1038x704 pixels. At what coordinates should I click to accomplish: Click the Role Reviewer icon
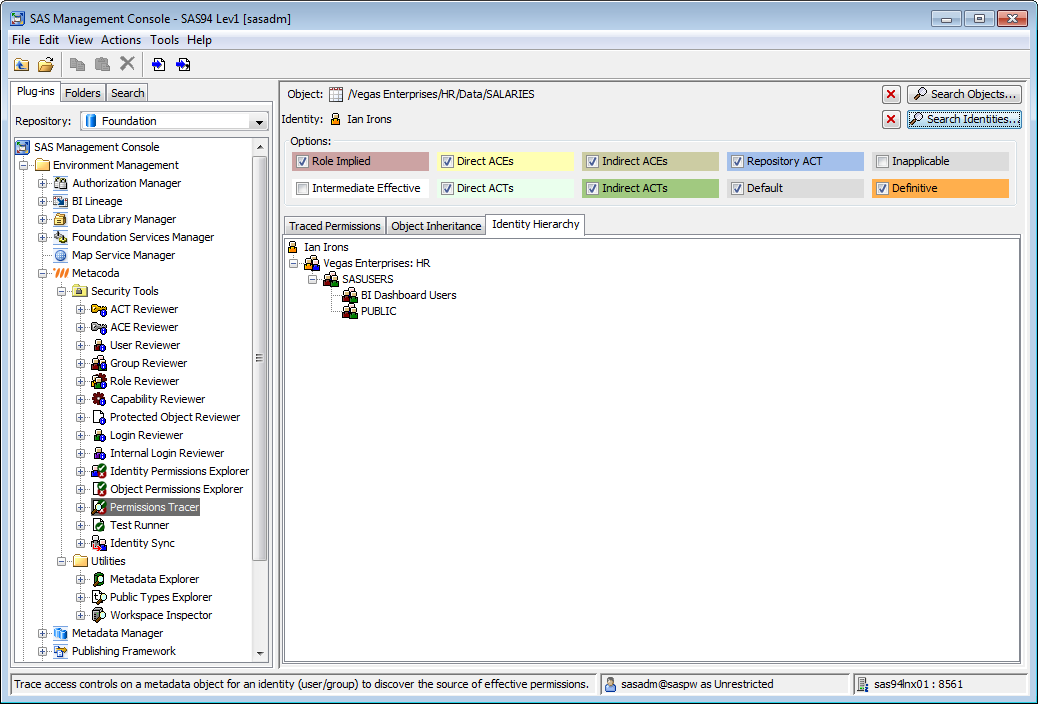coord(99,381)
